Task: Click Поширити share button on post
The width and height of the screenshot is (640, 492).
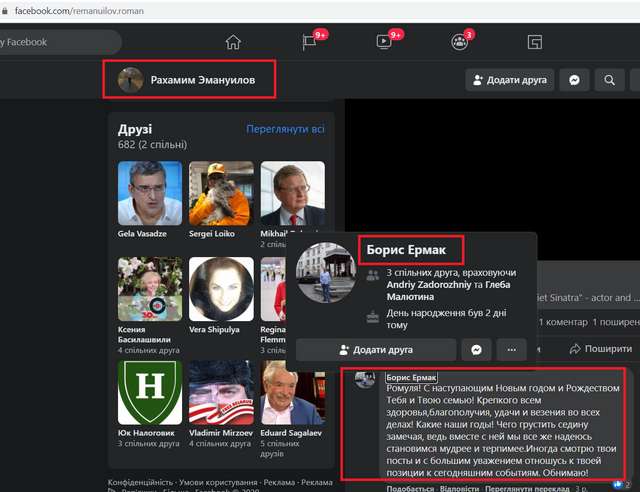Action: click(600, 349)
